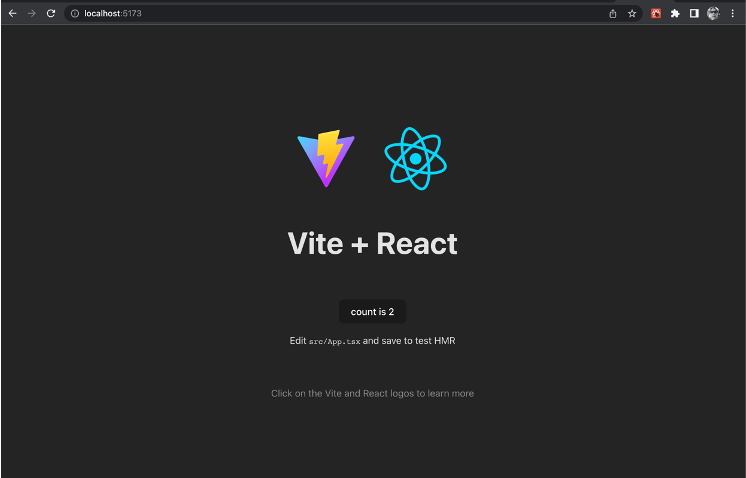The image size is (746, 478).
Task: Reload the page with the refresh icon
Action: [x=51, y=13]
